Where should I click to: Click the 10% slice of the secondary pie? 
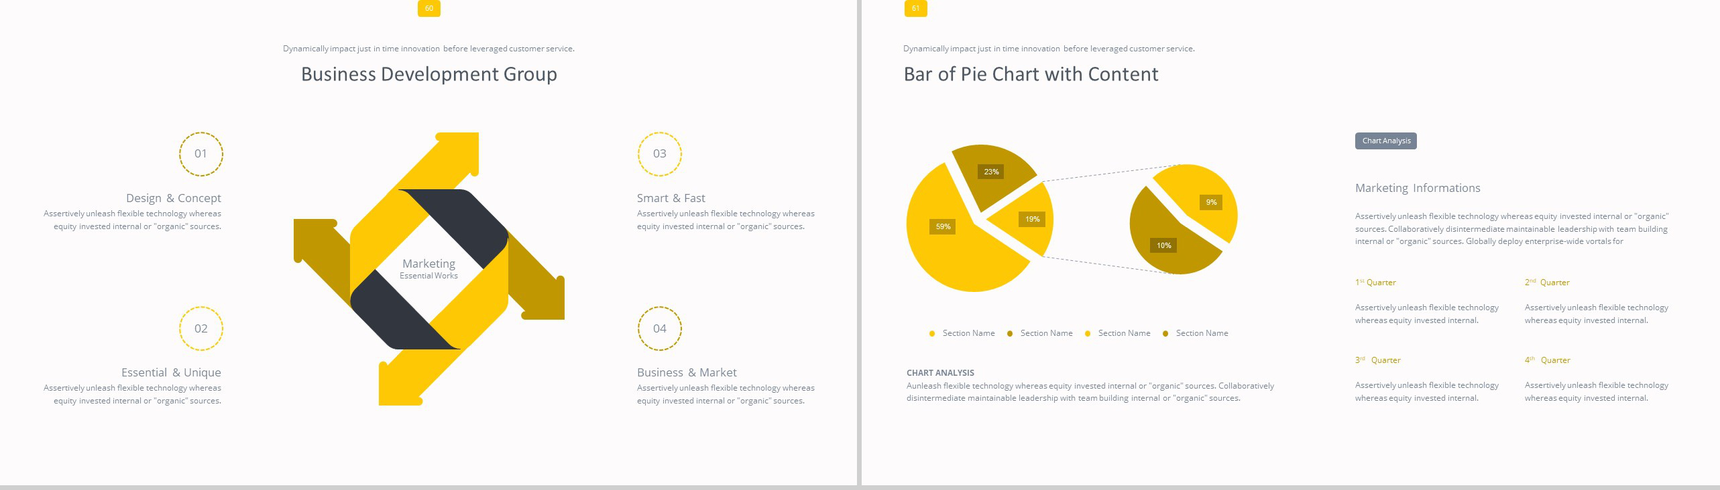1168,243
